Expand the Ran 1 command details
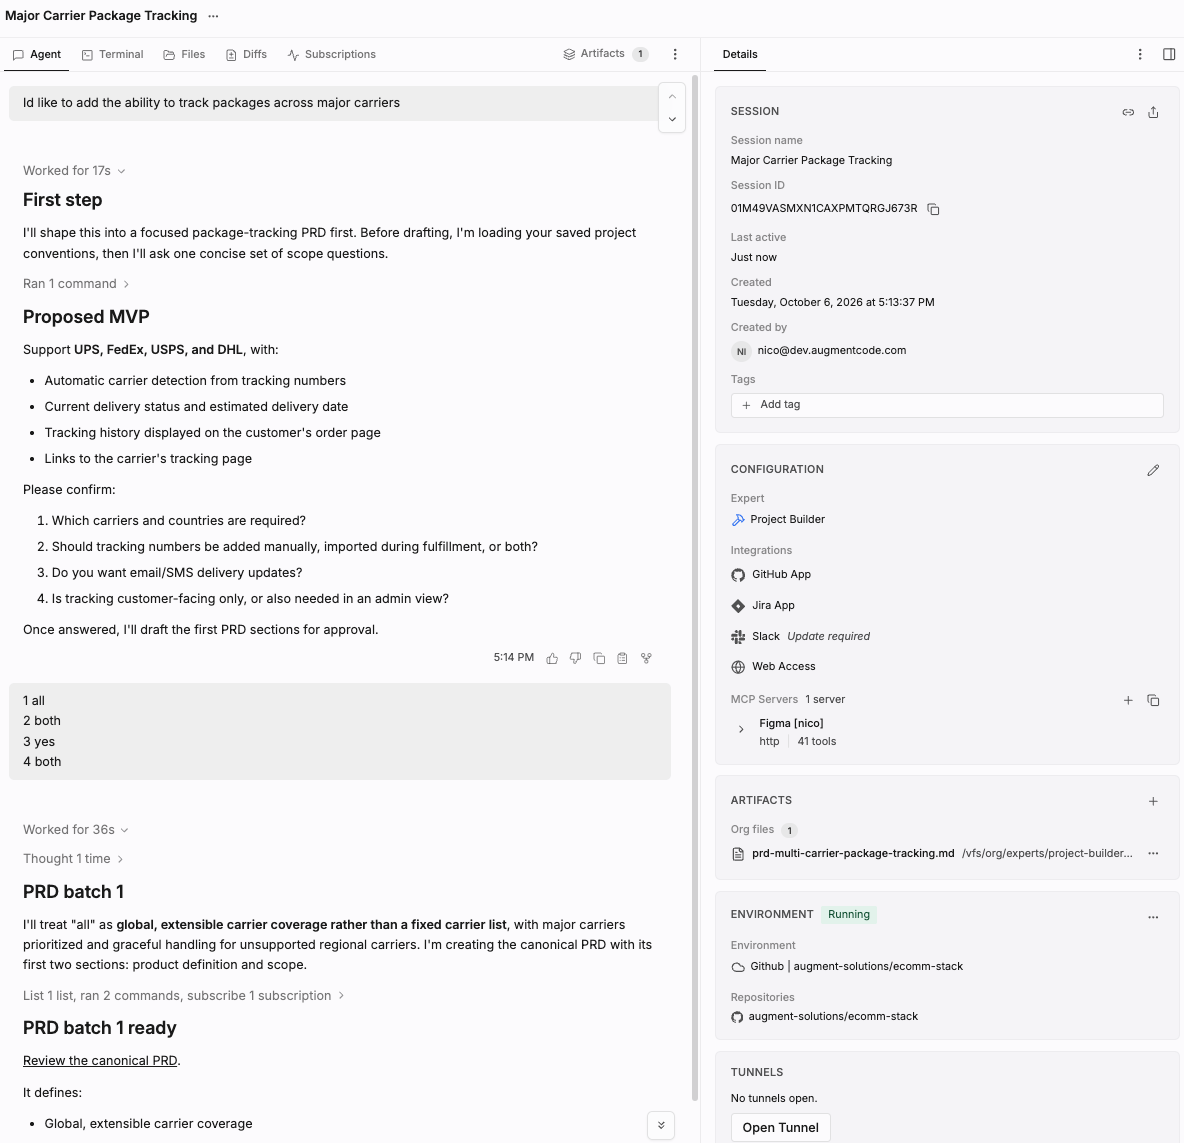 [x=76, y=284]
